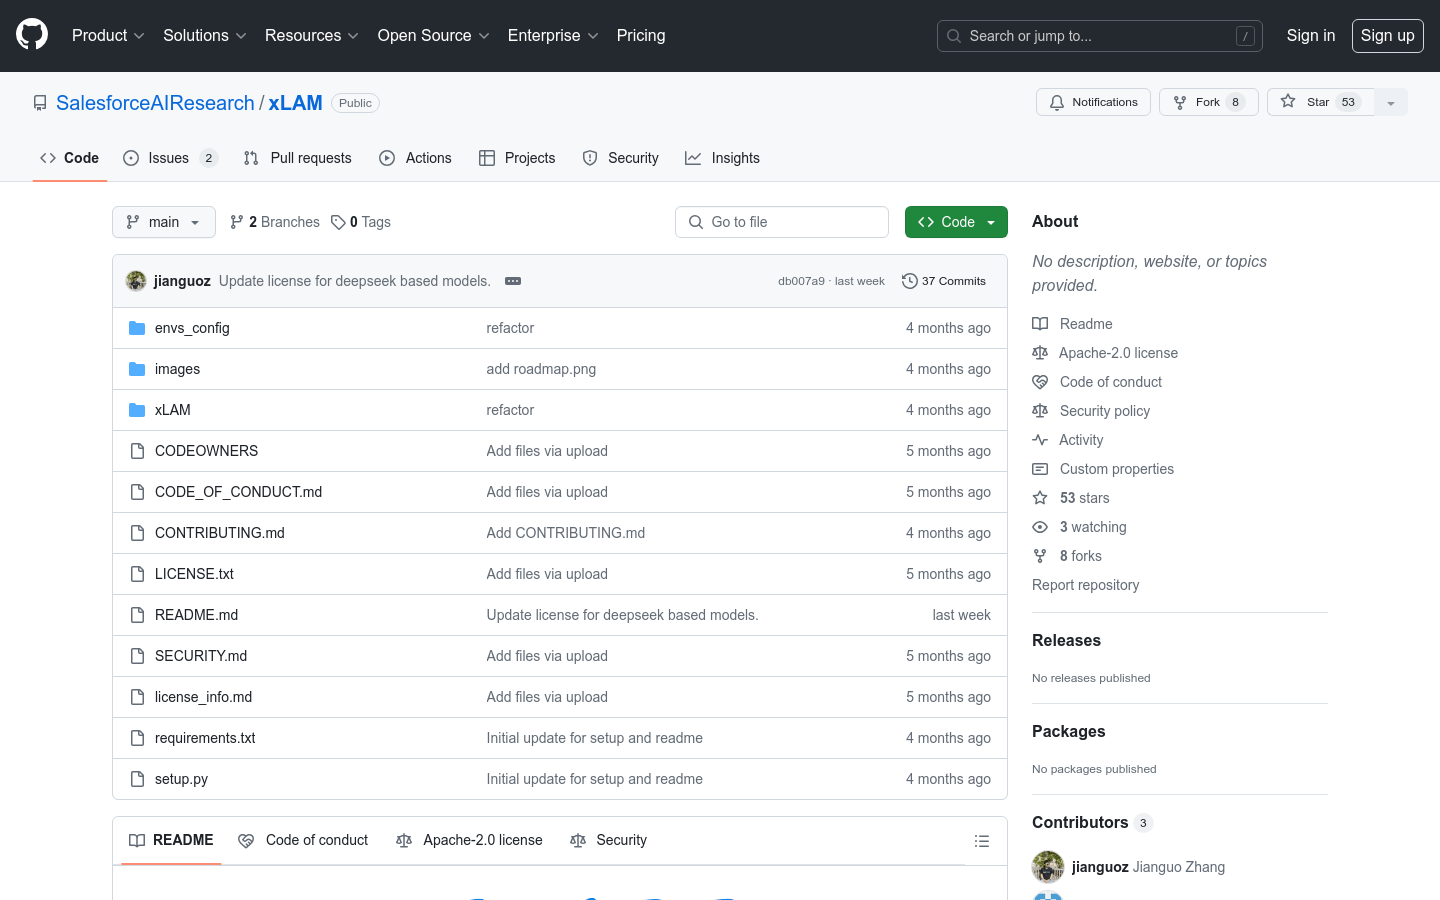View 0 Tags link
The image size is (1440, 900).
361,222
